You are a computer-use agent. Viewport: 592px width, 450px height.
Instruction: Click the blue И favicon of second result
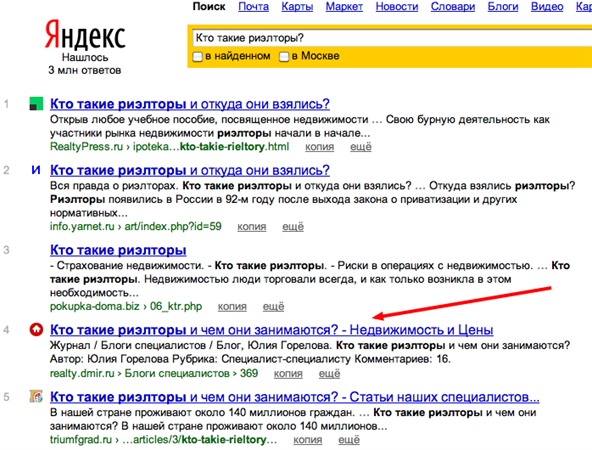pyautogui.click(x=36, y=170)
